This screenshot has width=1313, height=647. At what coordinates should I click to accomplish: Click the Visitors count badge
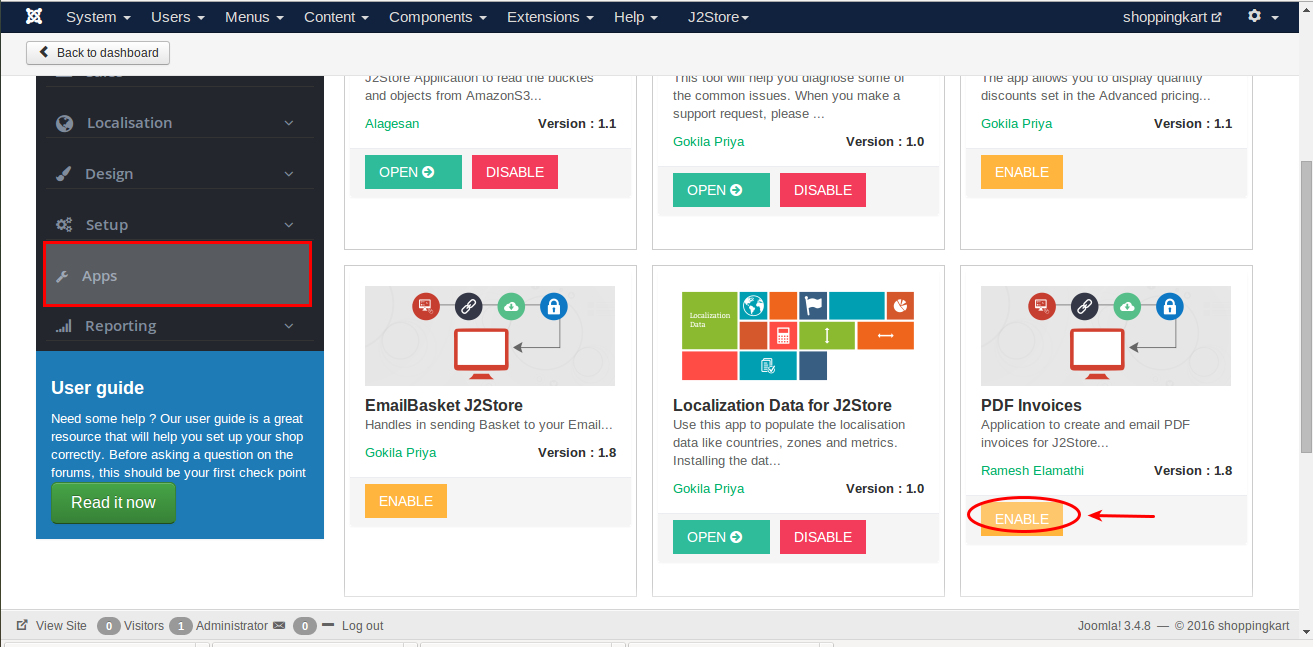pos(109,626)
